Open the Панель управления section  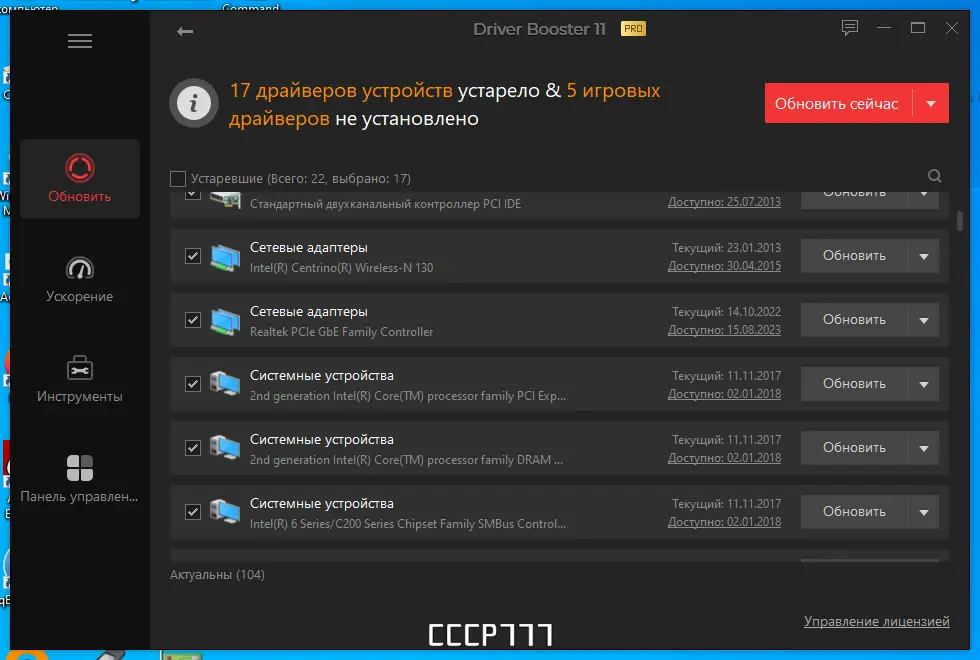pyautogui.click(x=80, y=479)
